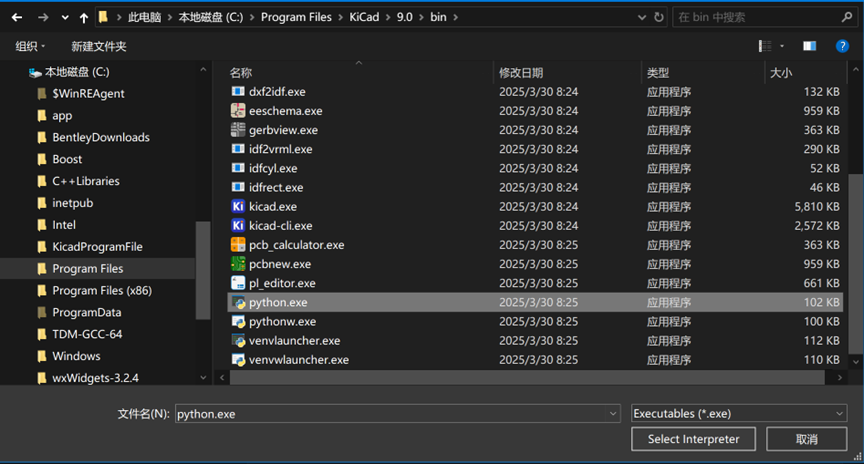Refresh the bin folder view

(x=658, y=17)
